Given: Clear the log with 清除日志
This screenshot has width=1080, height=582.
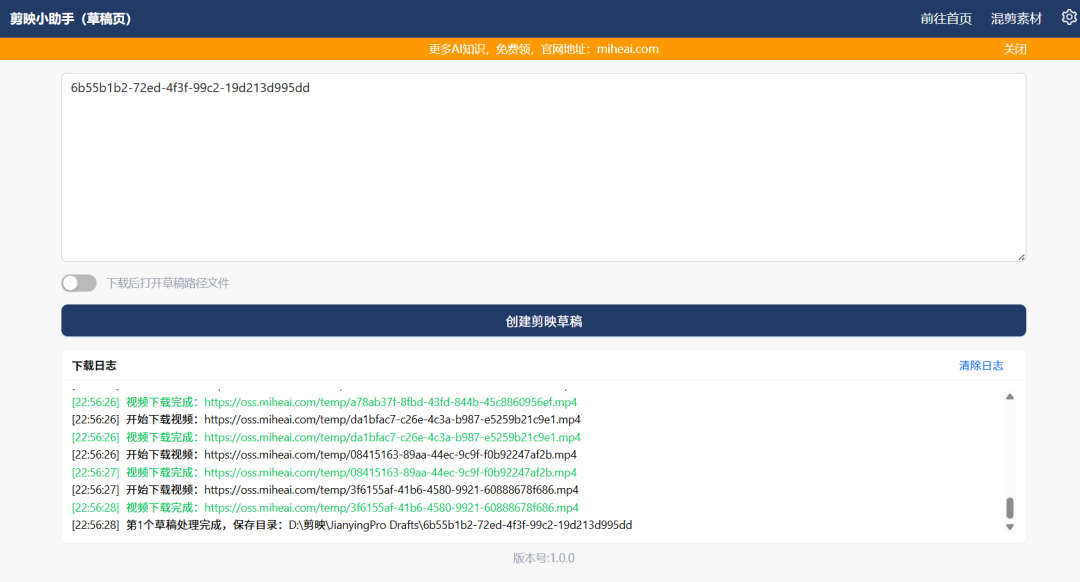Looking at the screenshot, I should (981, 366).
